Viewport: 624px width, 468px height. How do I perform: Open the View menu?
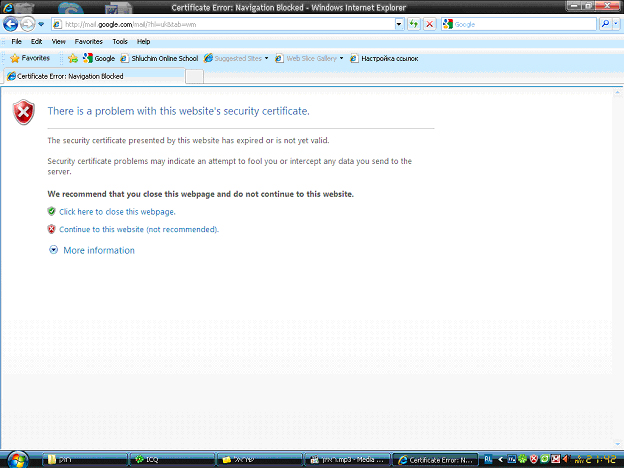(58, 41)
